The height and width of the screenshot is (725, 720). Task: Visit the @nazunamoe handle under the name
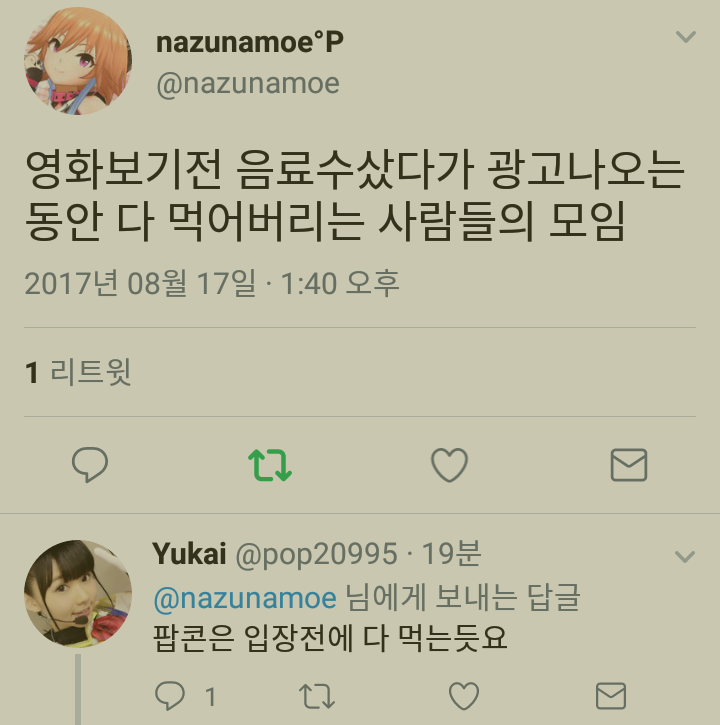[x=248, y=84]
